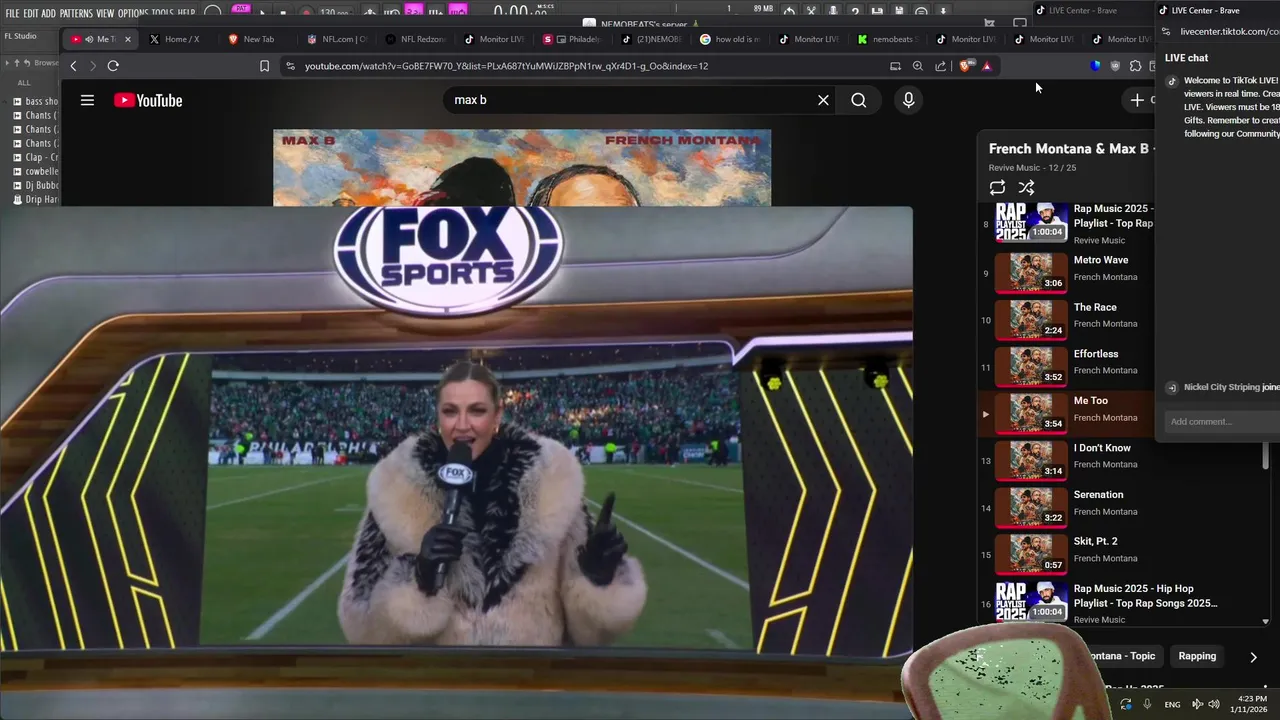Reload the YouTube page
The image size is (1280, 720).
(x=113, y=66)
